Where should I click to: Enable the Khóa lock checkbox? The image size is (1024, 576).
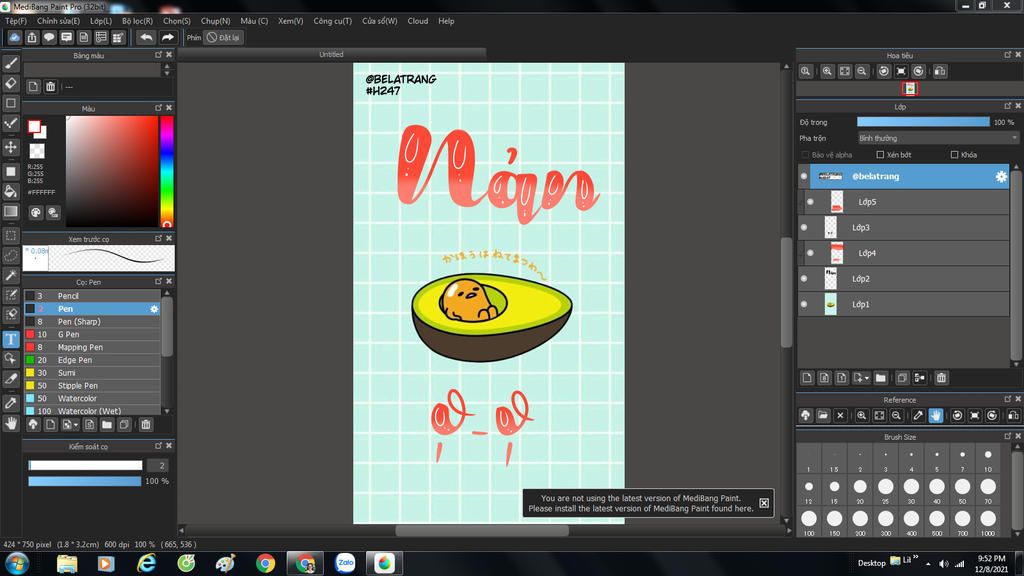(954, 155)
